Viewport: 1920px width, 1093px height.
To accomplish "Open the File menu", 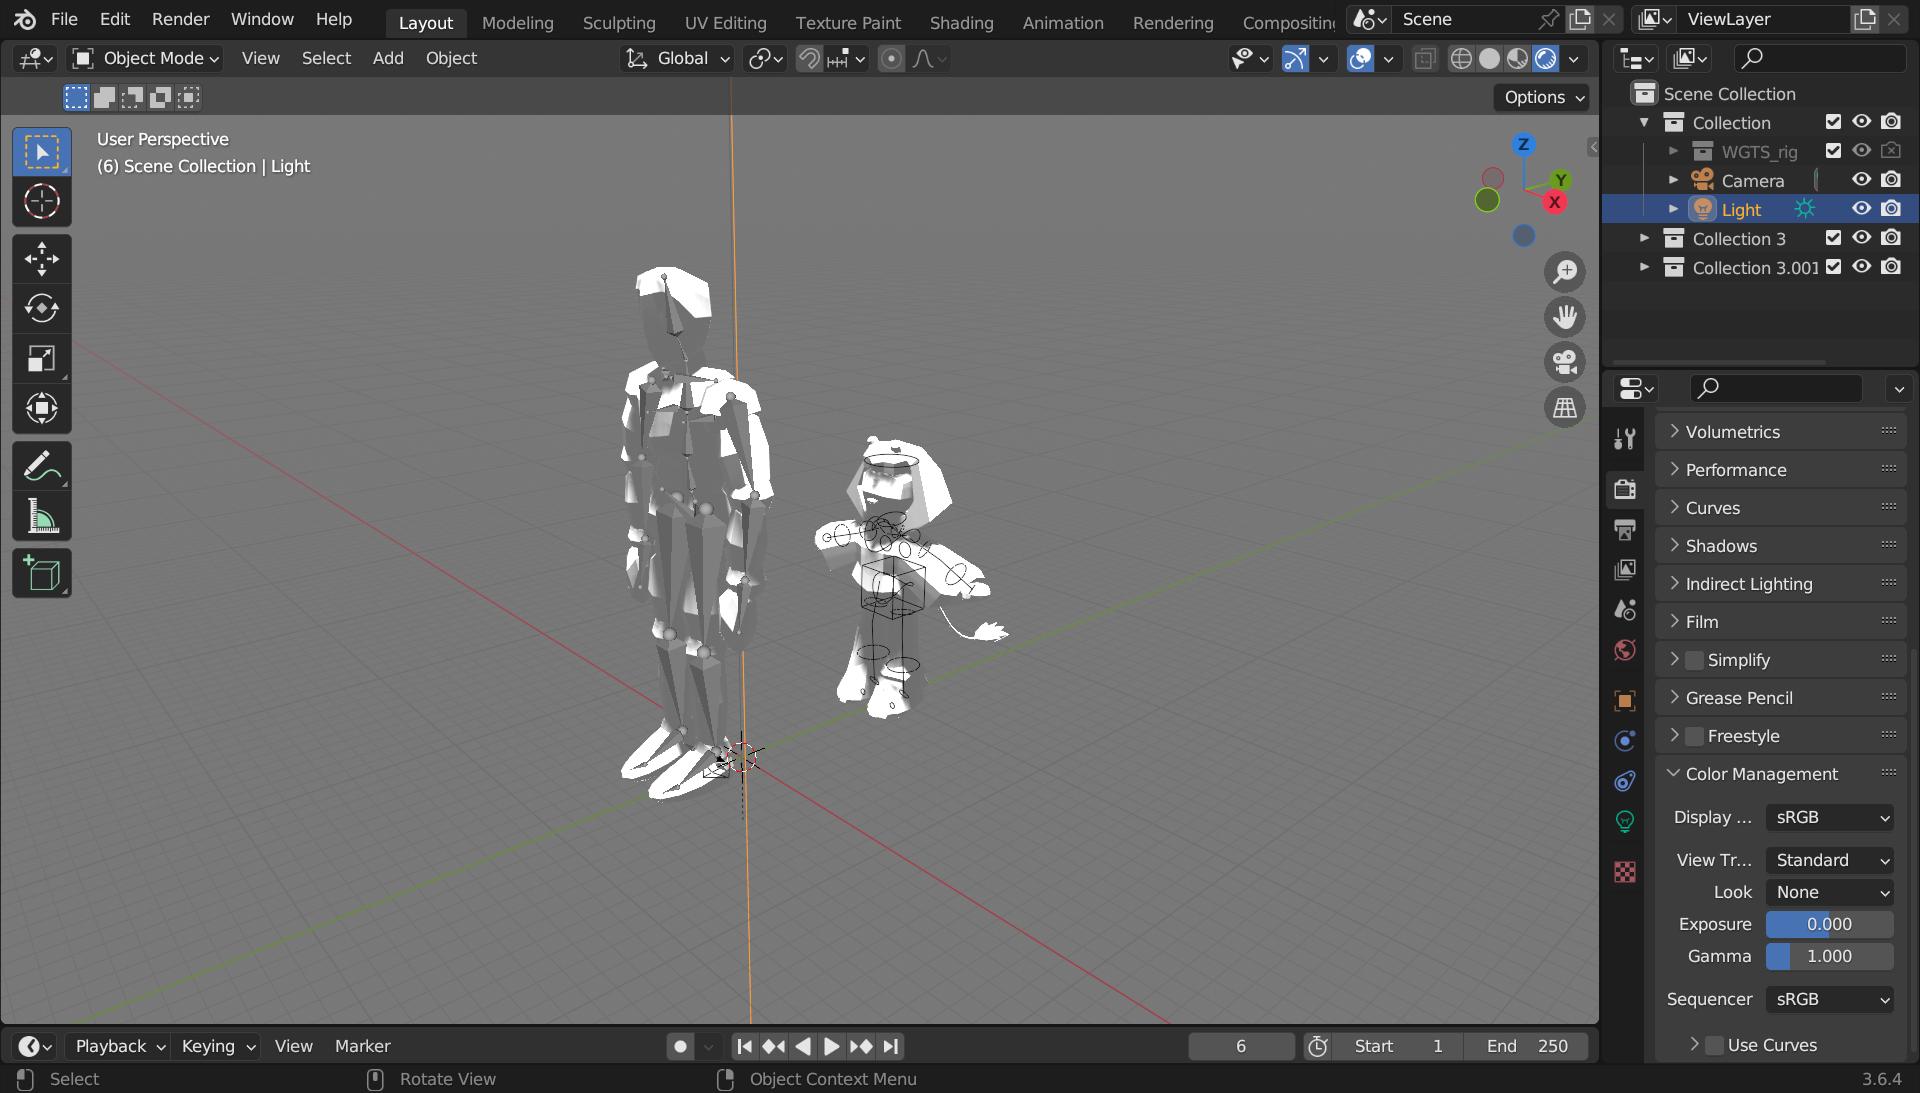I will [x=64, y=19].
